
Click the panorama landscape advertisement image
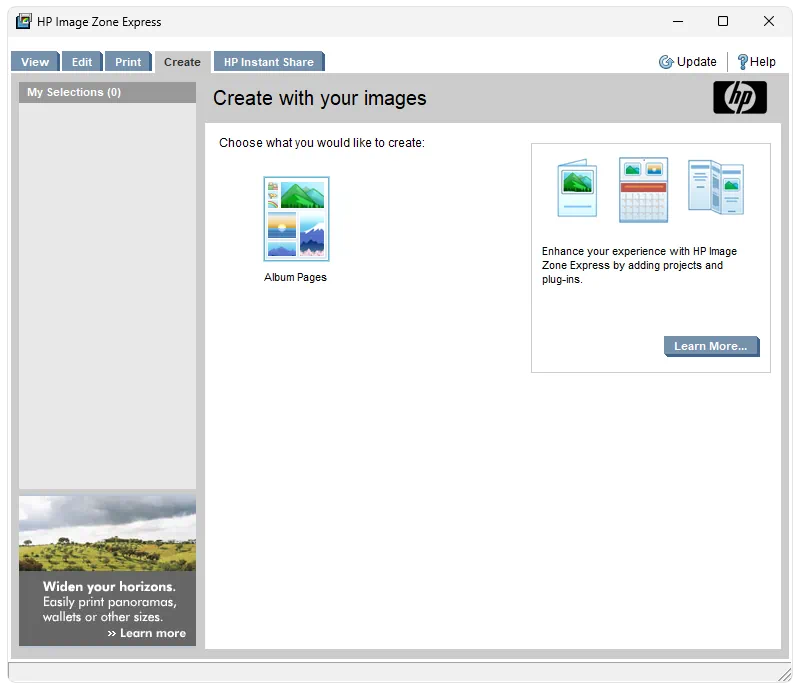click(x=107, y=533)
